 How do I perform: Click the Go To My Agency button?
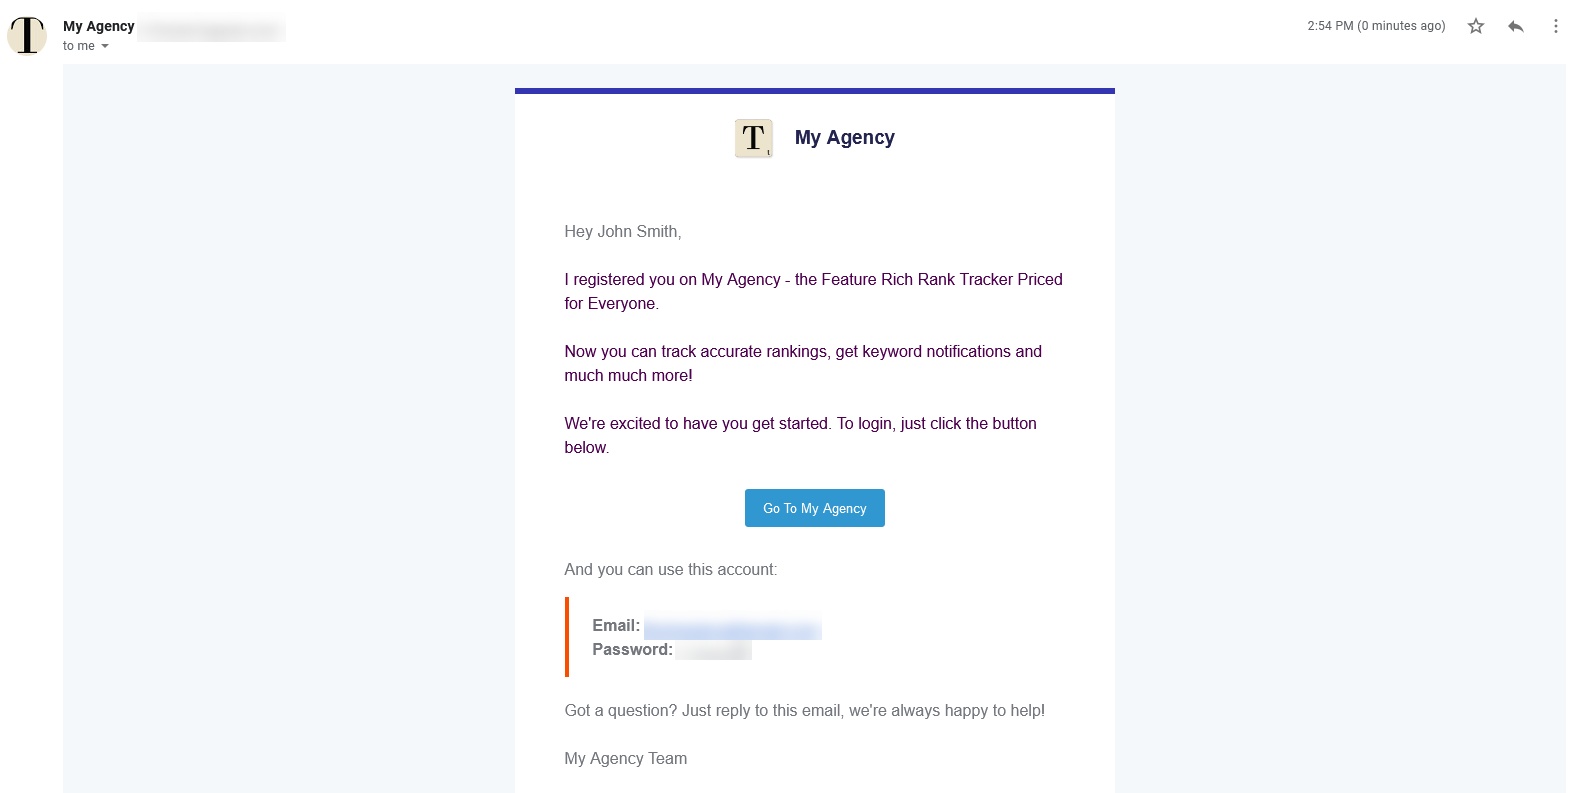pyautogui.click(x=814, y=508)
